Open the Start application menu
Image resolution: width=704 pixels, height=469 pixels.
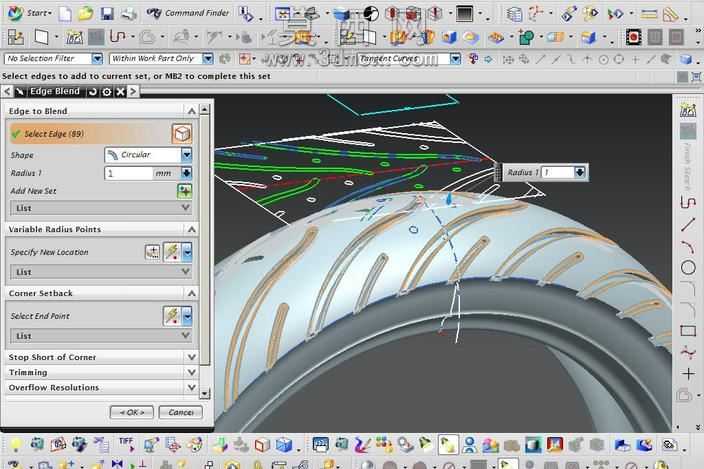[x=30, y=13]
